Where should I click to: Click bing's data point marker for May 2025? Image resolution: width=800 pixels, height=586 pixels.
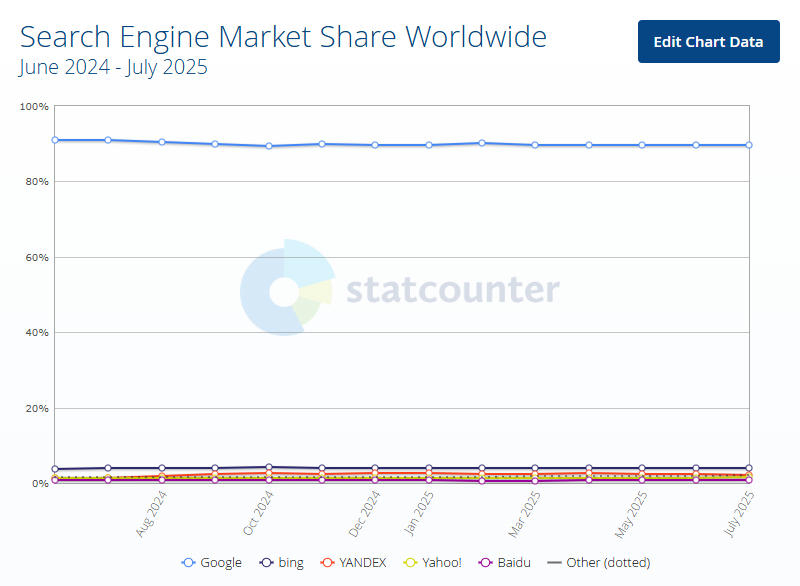point(642,468)
